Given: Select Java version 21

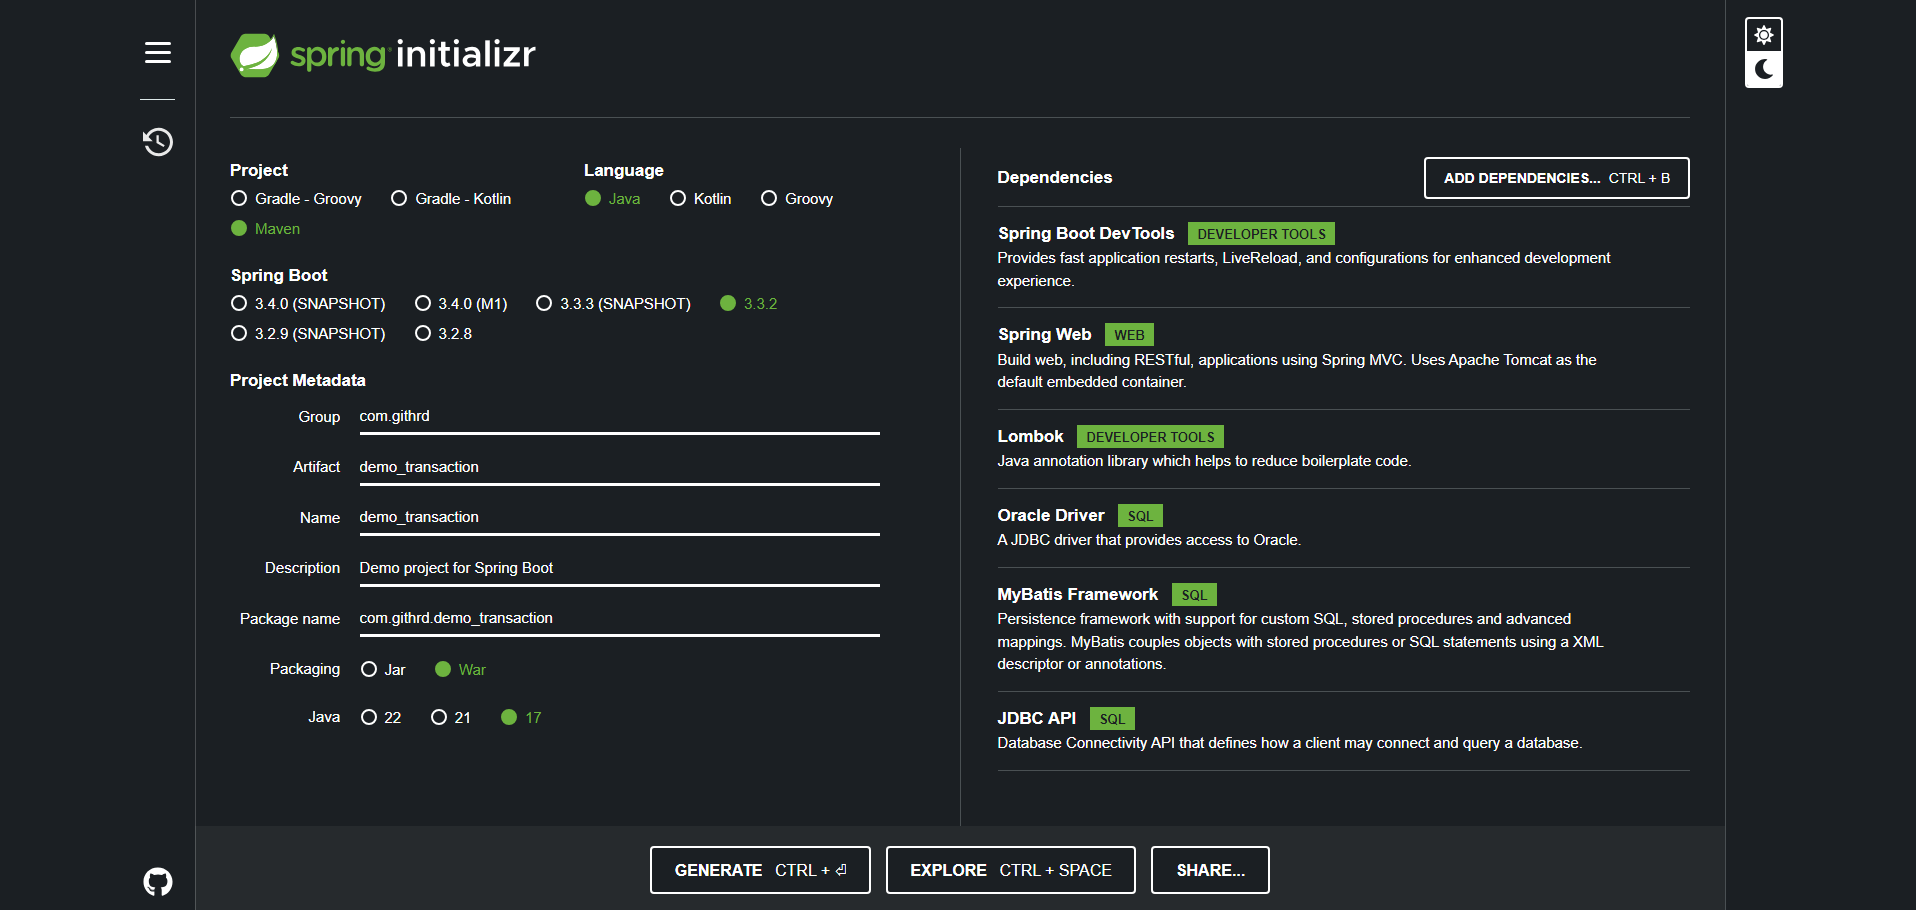Looking at the screenshot, I should (x=450, y=718).
